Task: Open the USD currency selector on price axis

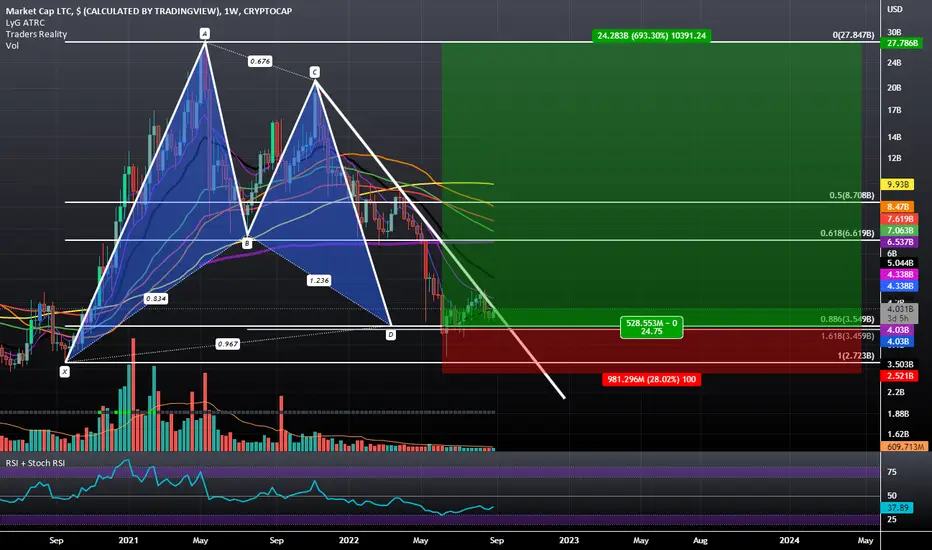Action: (x=895, y=9)
